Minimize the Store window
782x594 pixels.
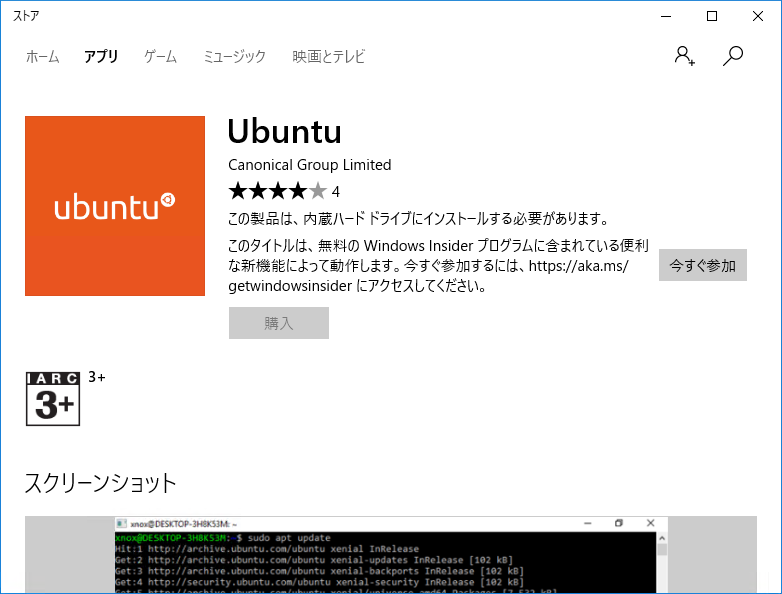pyautogui.click(x=665, y=16)
